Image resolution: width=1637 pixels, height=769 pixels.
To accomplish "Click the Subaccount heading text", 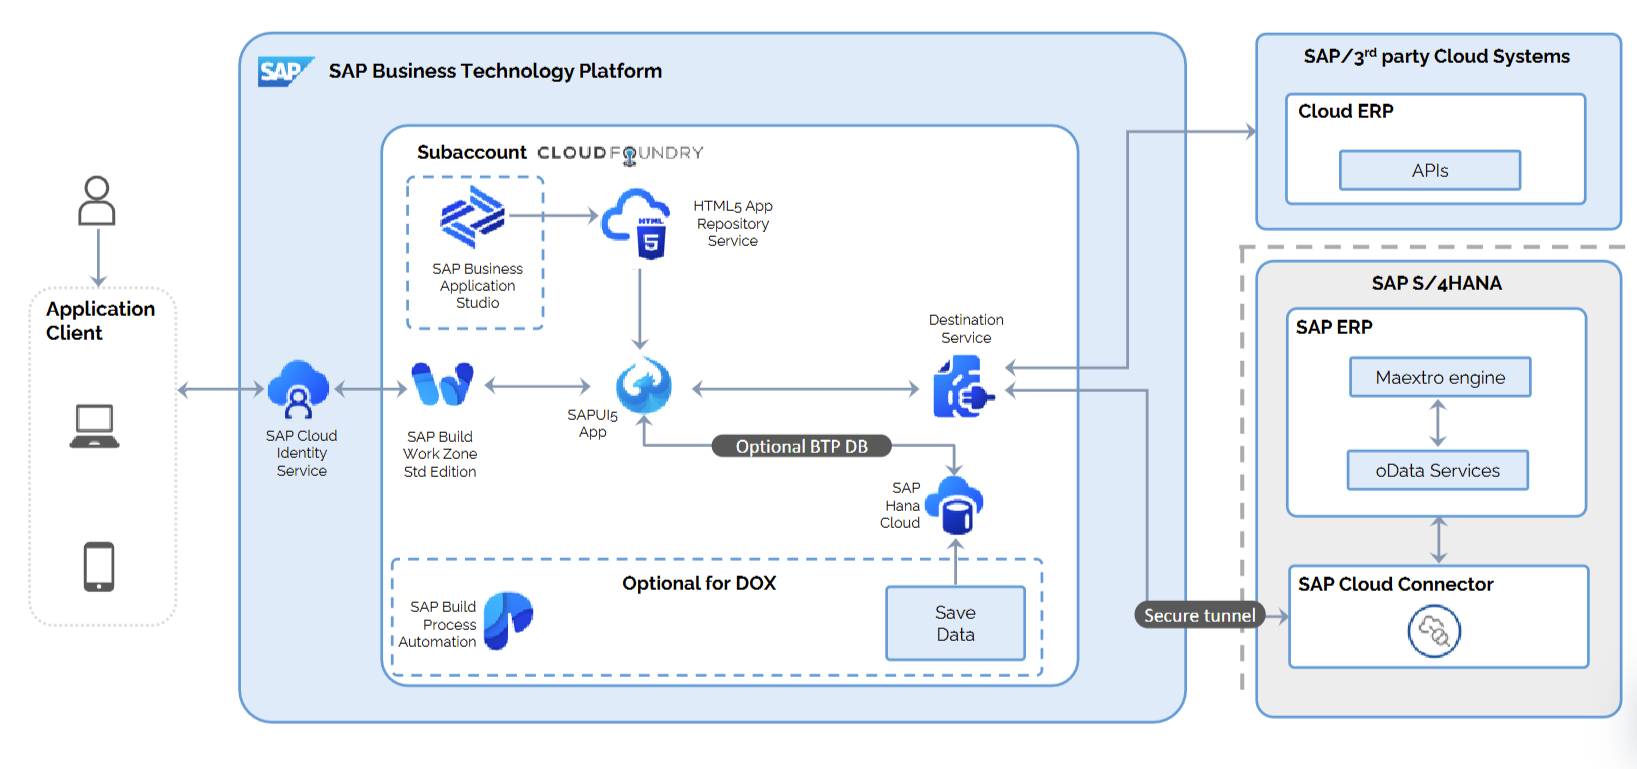I will click(471, 152).
